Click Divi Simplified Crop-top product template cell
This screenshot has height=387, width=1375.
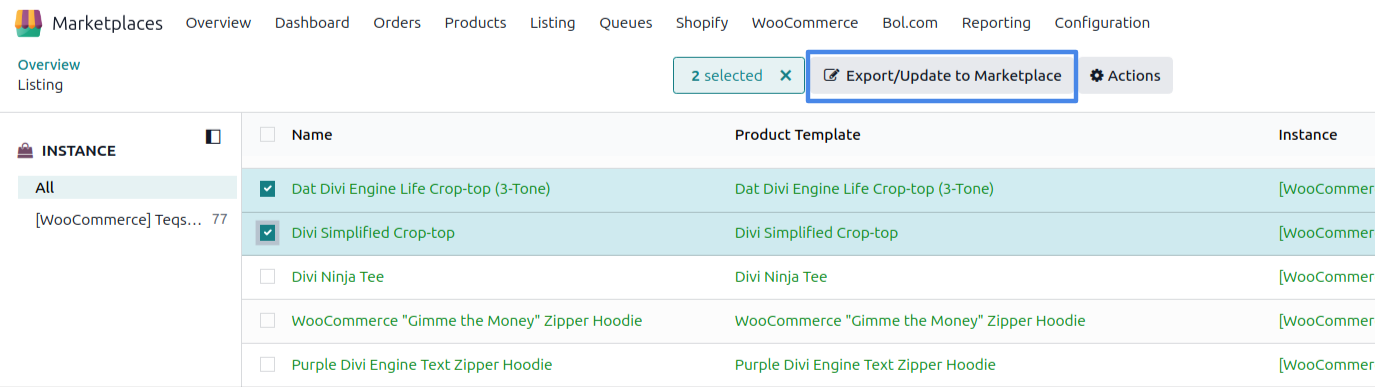(816, 233)
